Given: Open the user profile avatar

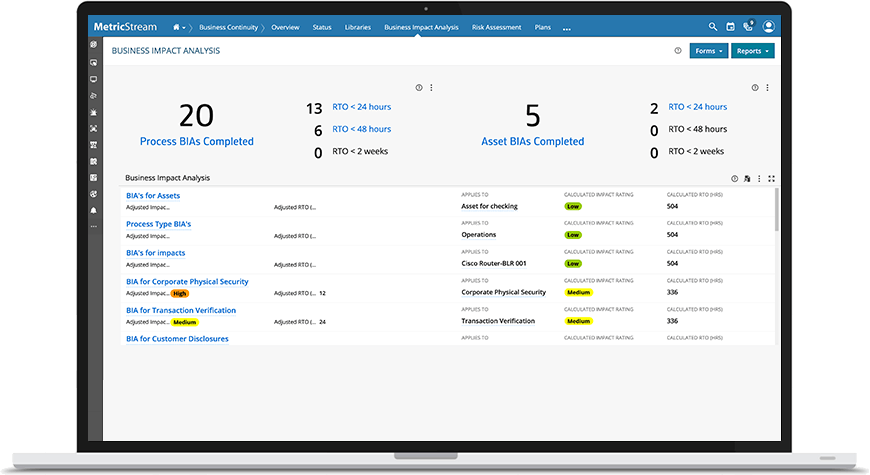Looking at the screenshot, I should click(768, 26).
